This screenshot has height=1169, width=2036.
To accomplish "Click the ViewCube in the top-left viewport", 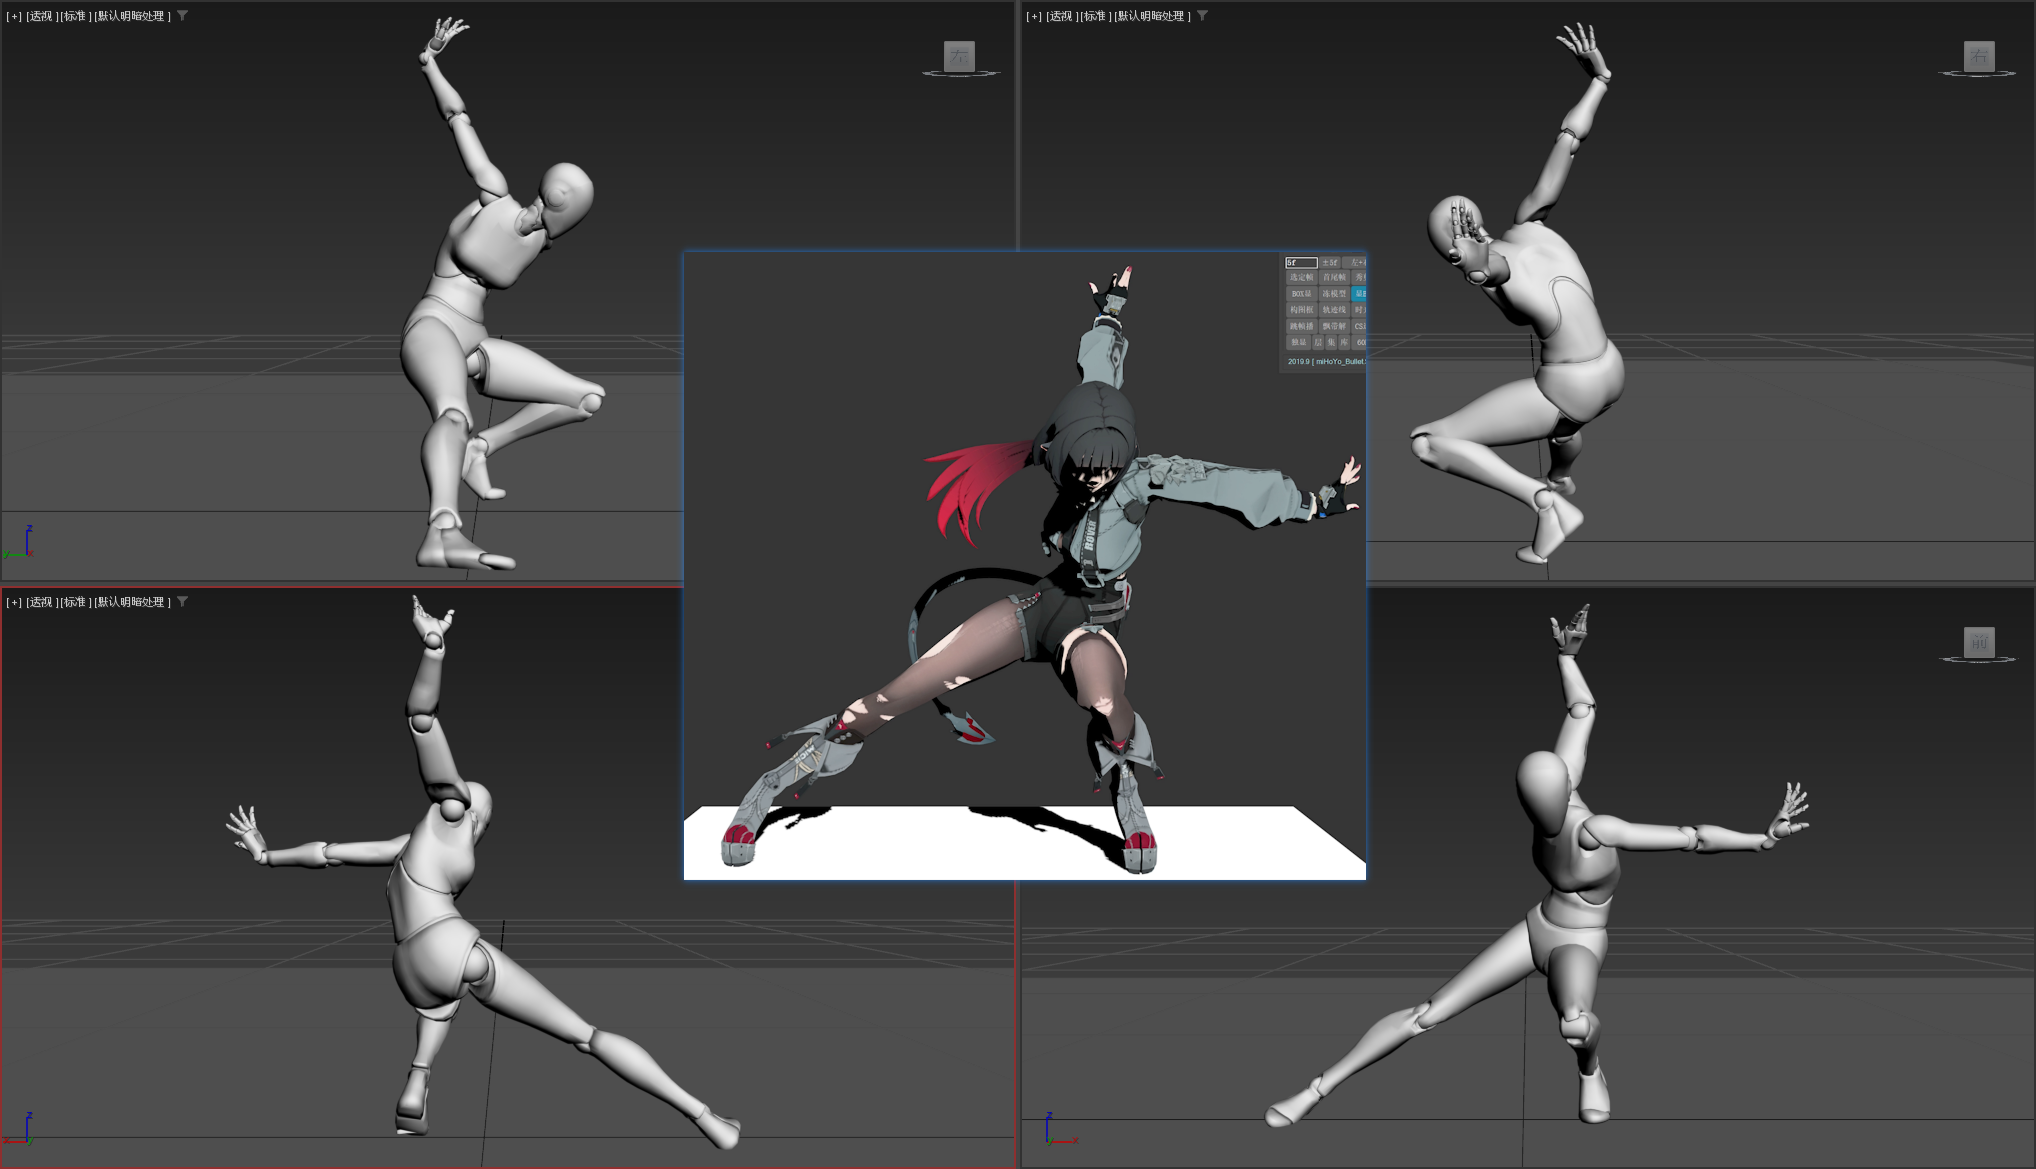I will [959, 56].
